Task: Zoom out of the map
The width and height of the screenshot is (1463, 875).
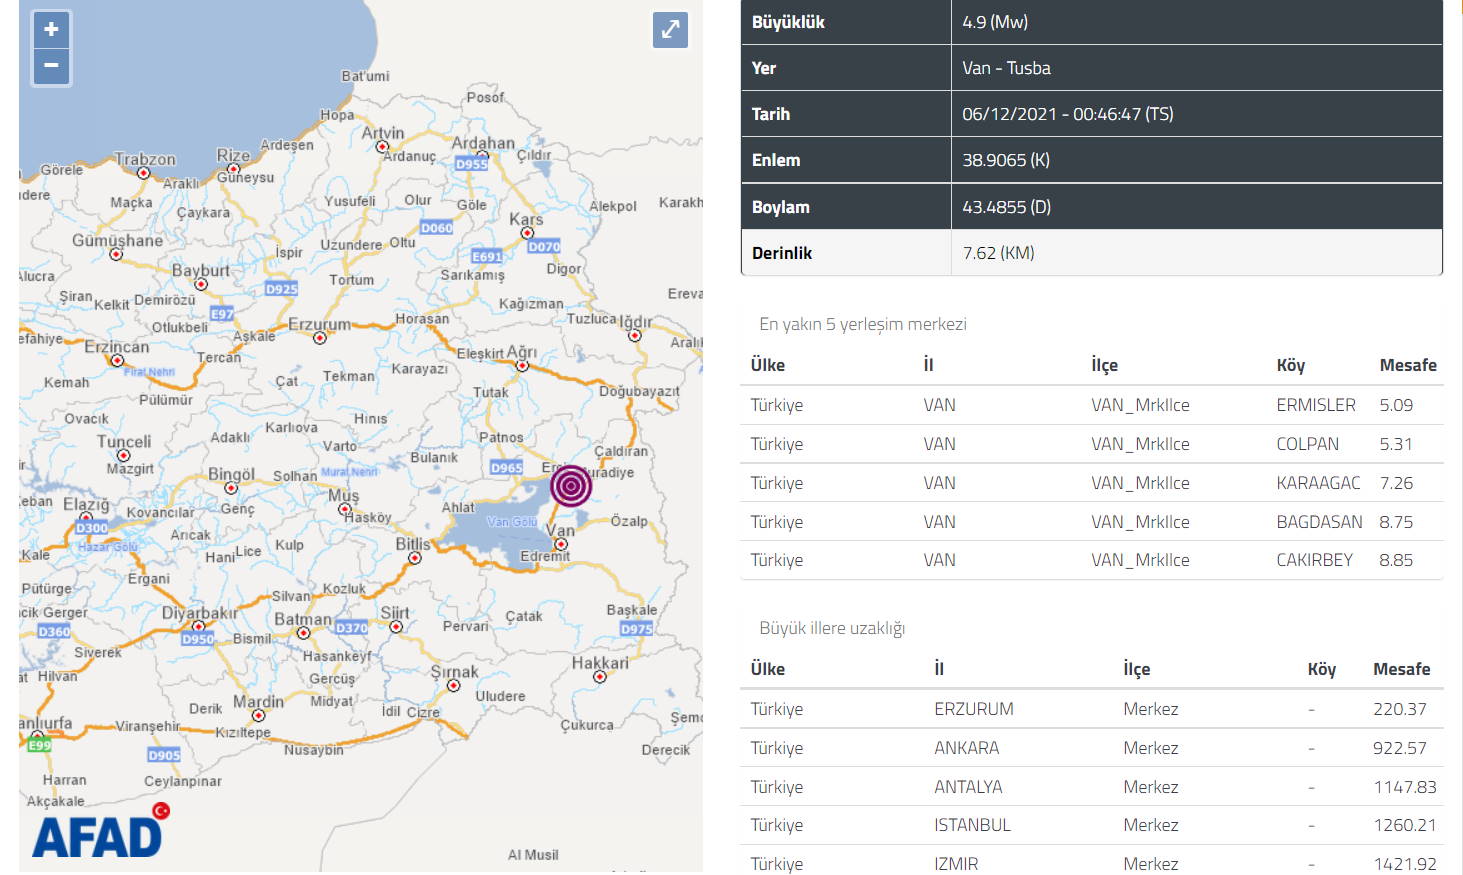Action: tap(51, 66)
